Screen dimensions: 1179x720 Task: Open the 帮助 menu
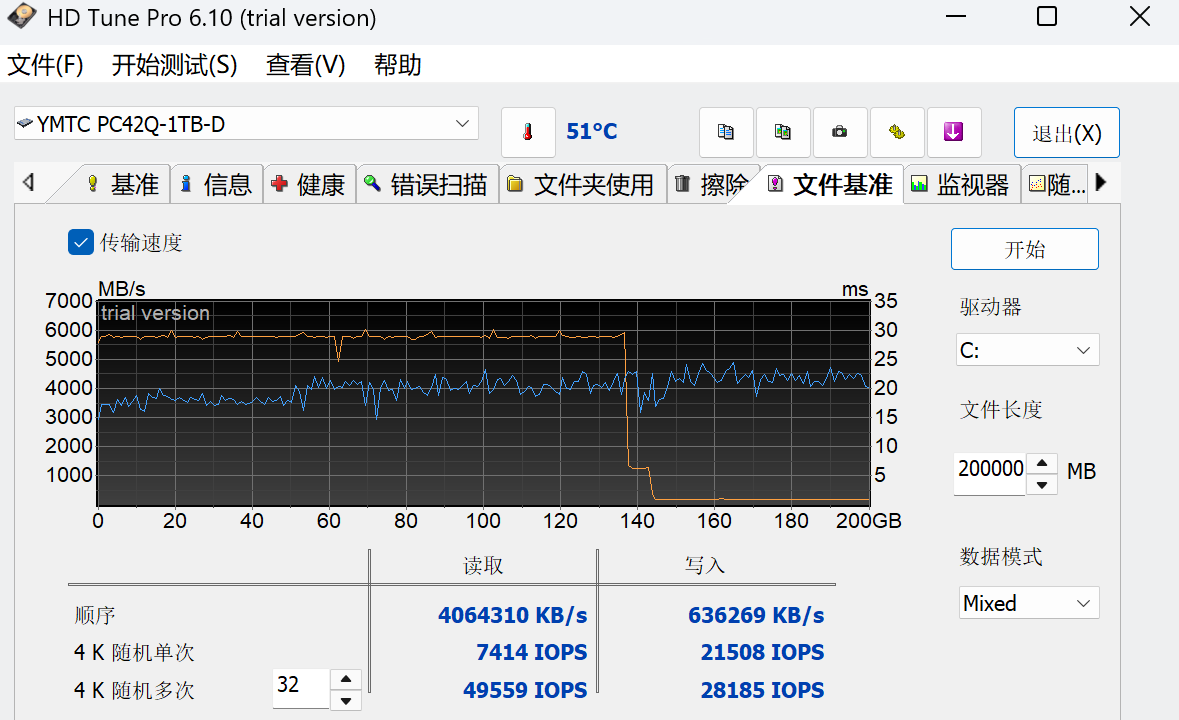tap(398, 65)
